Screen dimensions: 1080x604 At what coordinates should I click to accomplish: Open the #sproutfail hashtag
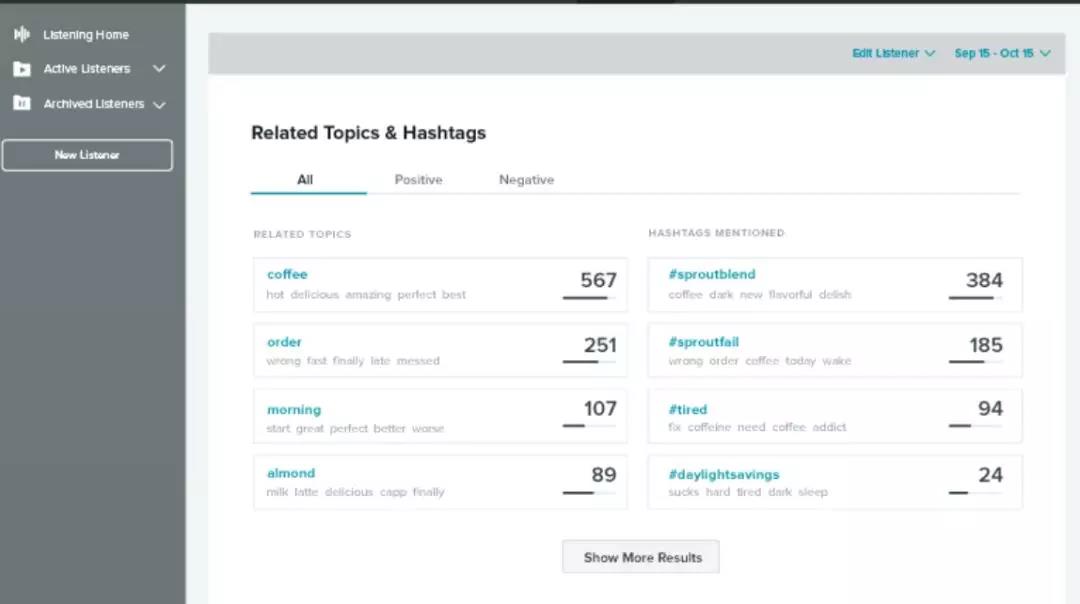(x=704, y=342)
